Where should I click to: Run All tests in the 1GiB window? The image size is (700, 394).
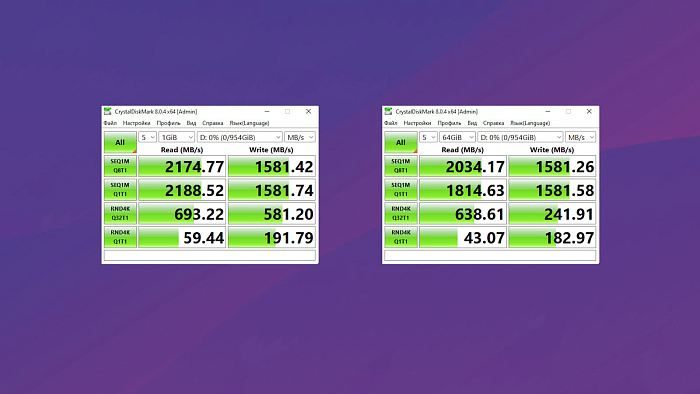(x=120, y=142)
